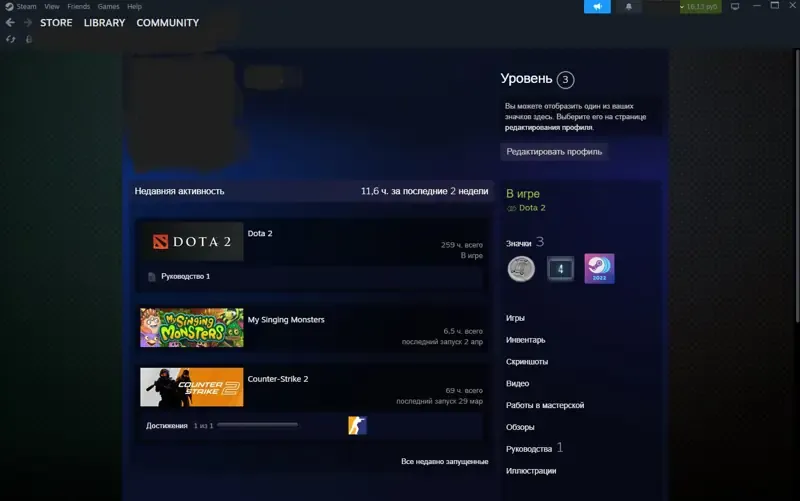Viewport: 800px width, 501px height.
Task: Go back with the left arrow
Action: (10, 22)
